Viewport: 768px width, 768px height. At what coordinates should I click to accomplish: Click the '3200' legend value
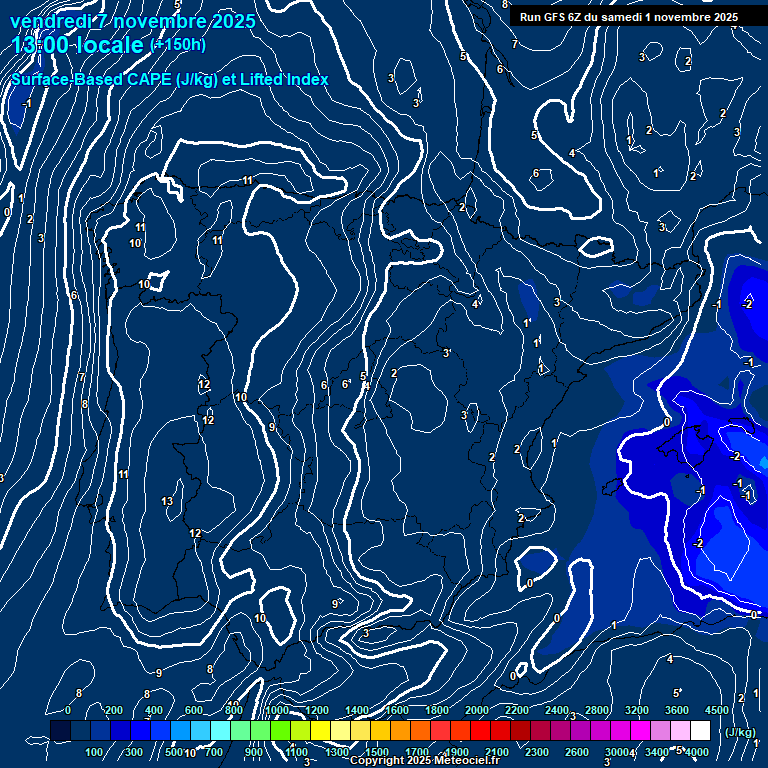click(637, 710)
